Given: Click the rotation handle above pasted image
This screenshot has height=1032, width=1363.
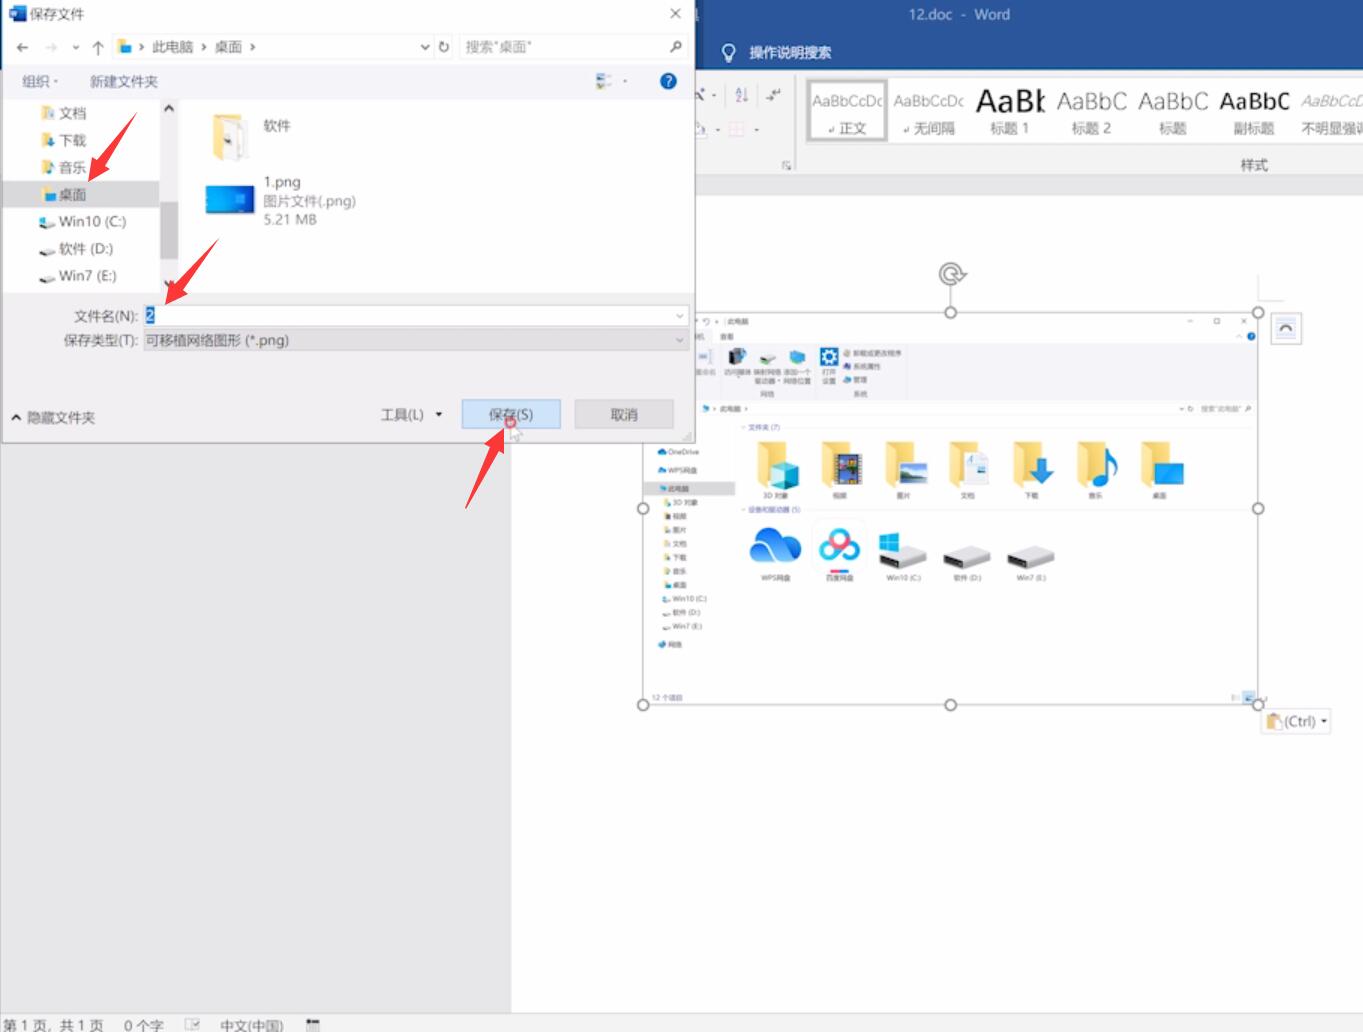Looking at the screenshot, I should [952, 273].
